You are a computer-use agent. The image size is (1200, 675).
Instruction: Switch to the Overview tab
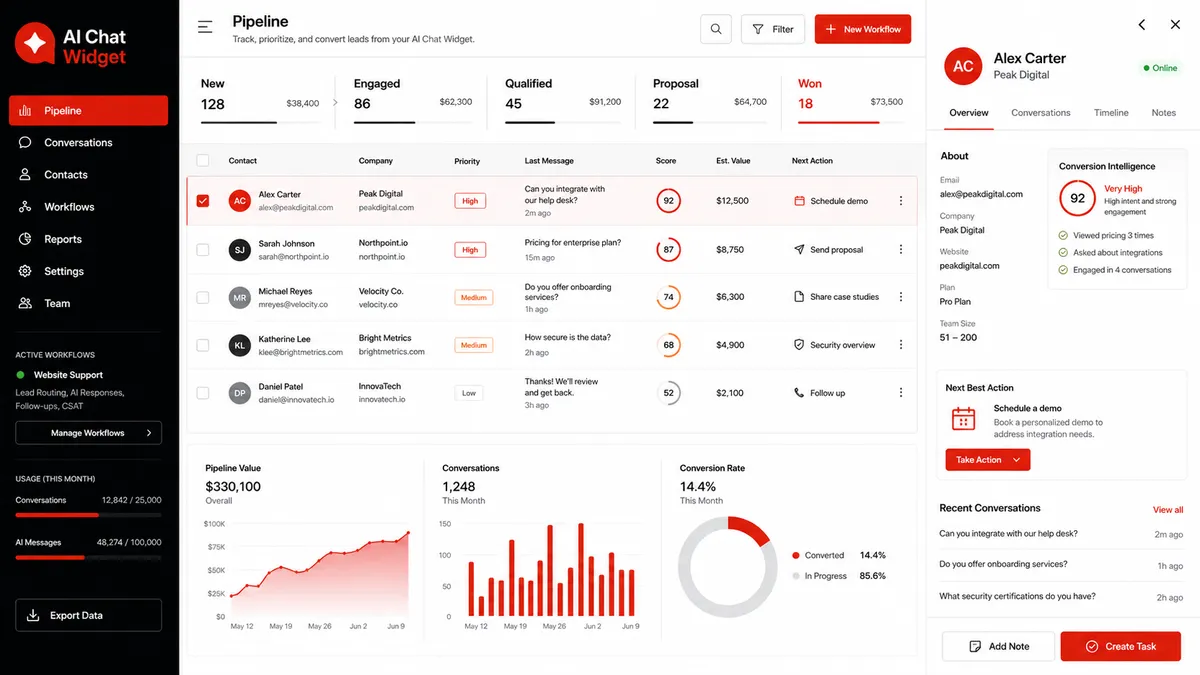click(969, 113)
